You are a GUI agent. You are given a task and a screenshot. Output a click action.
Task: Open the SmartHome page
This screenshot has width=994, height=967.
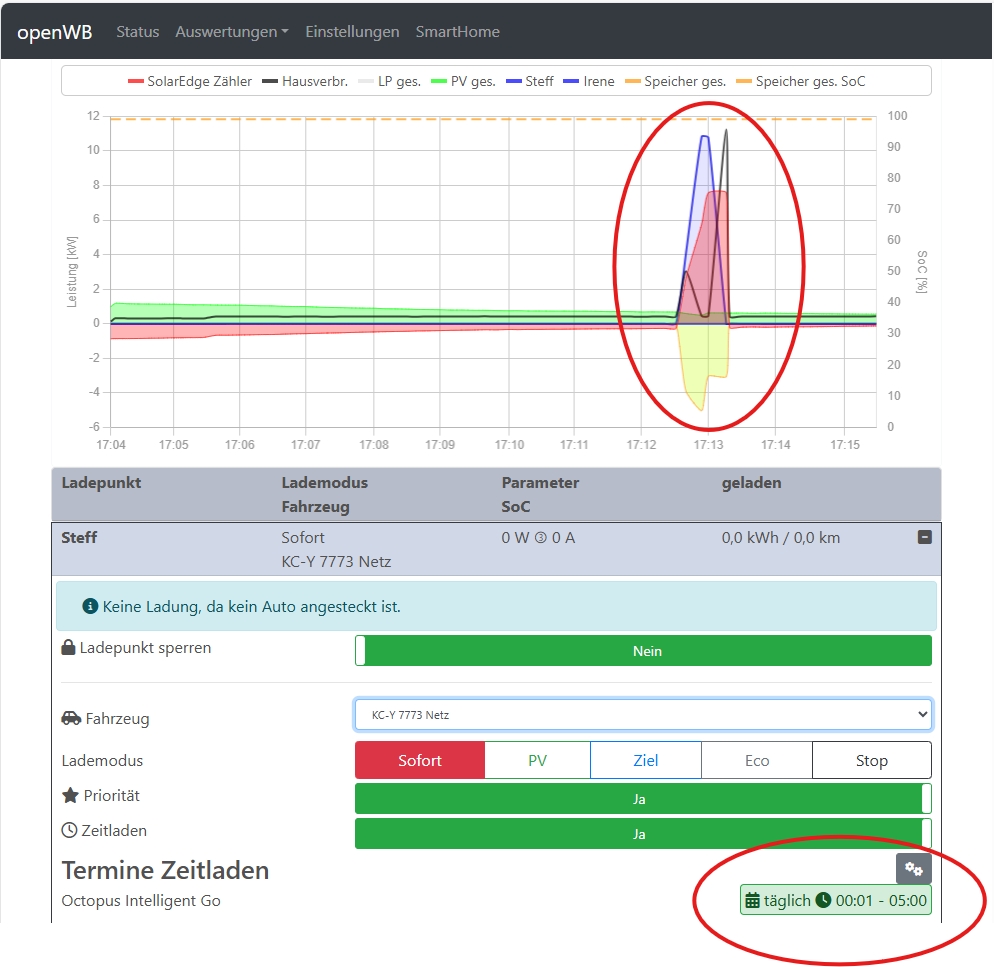[457, 32]
